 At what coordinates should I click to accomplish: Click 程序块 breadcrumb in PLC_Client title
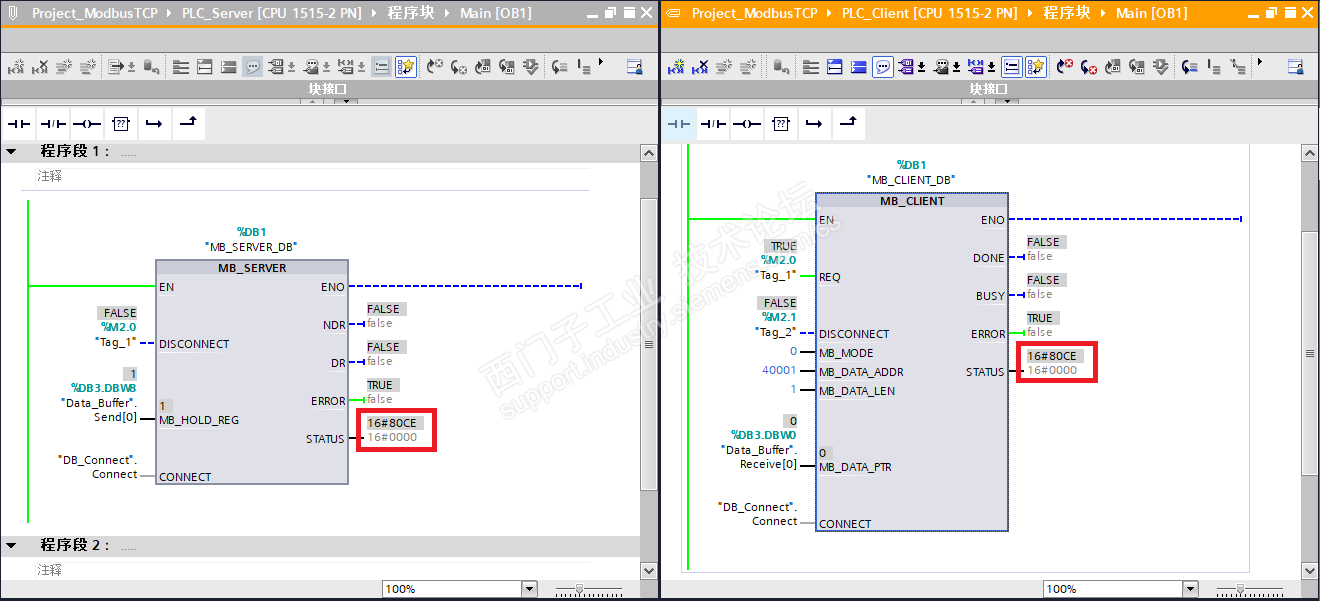[x=1066, y=13]
